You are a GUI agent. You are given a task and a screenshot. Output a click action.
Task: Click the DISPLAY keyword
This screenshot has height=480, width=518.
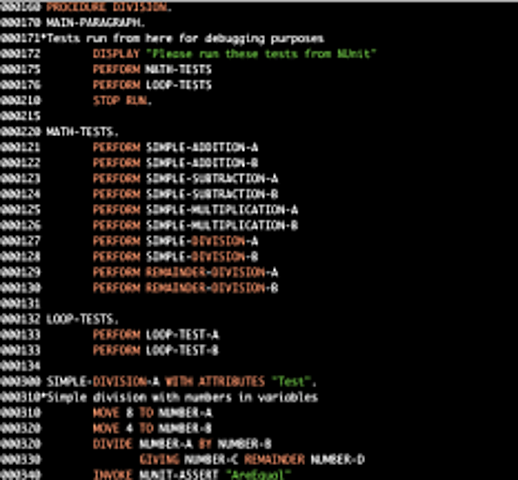coord(116,54)
